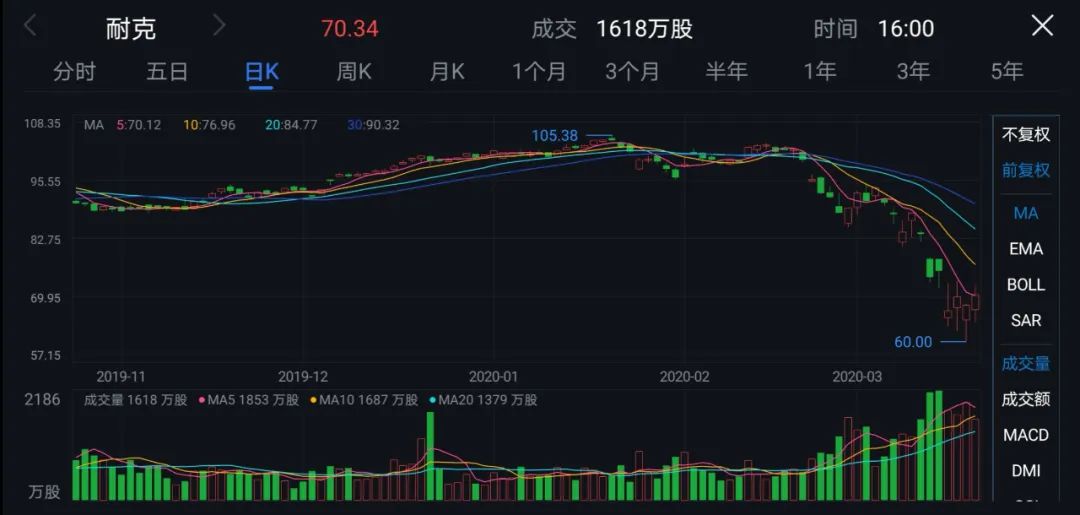
Task: Select DMI sub-chart indicator
Action: click(1026, 471)
